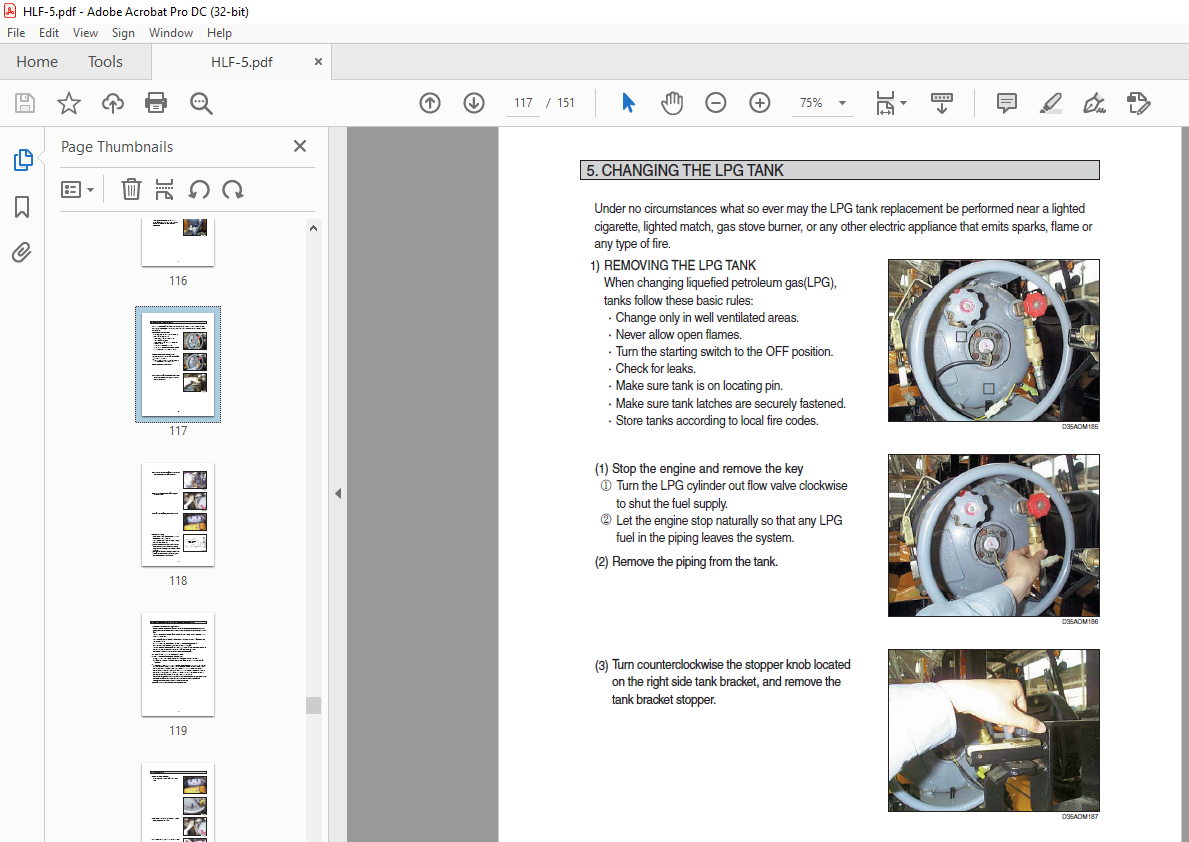The height and width of the screenshot is (842, 1189).
Task: Zoom out with minus button
Action: click(715, 102)
